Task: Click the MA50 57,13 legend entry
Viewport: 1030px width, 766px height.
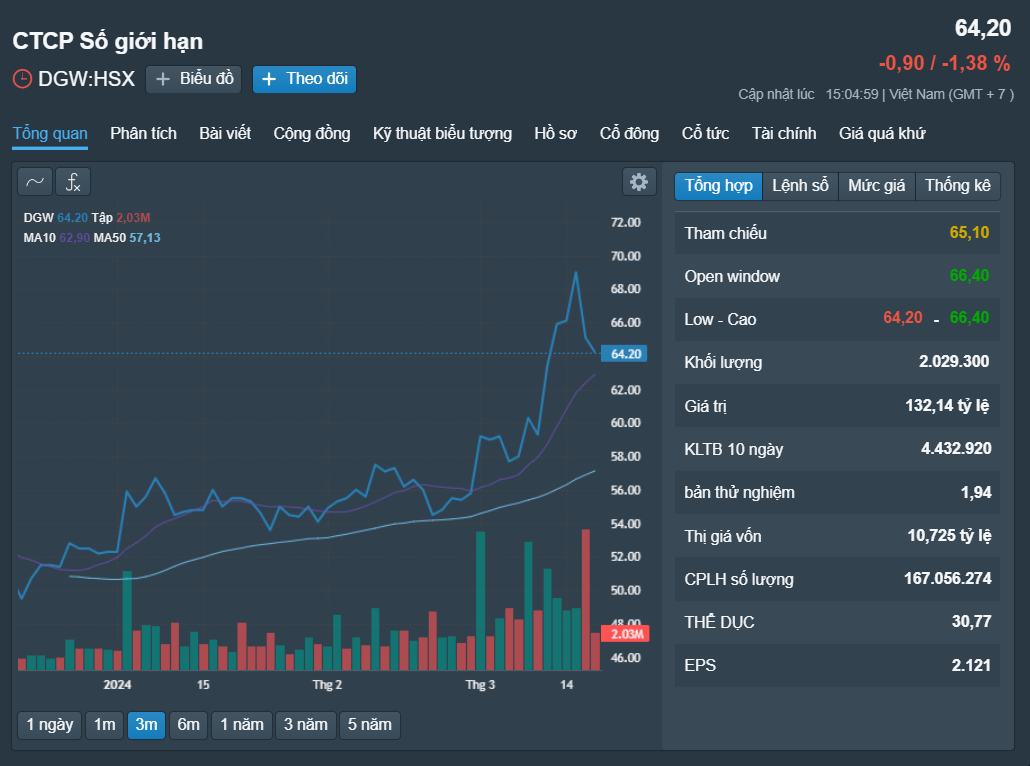Action: (127, 238)
